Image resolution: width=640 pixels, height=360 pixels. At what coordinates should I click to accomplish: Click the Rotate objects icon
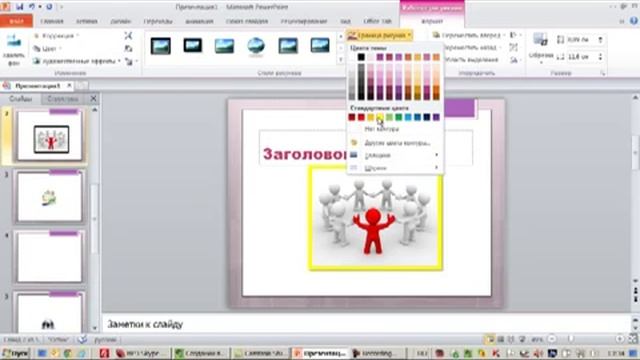[x=514, y=60]
